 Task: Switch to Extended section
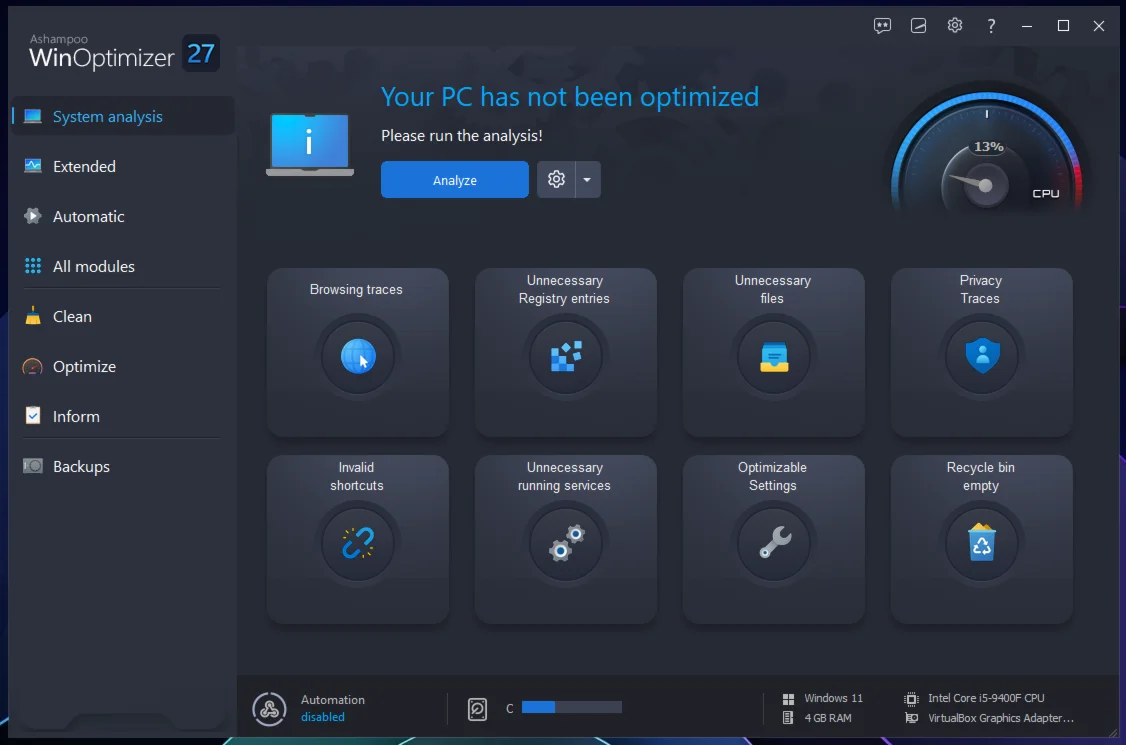click(123, 166)
